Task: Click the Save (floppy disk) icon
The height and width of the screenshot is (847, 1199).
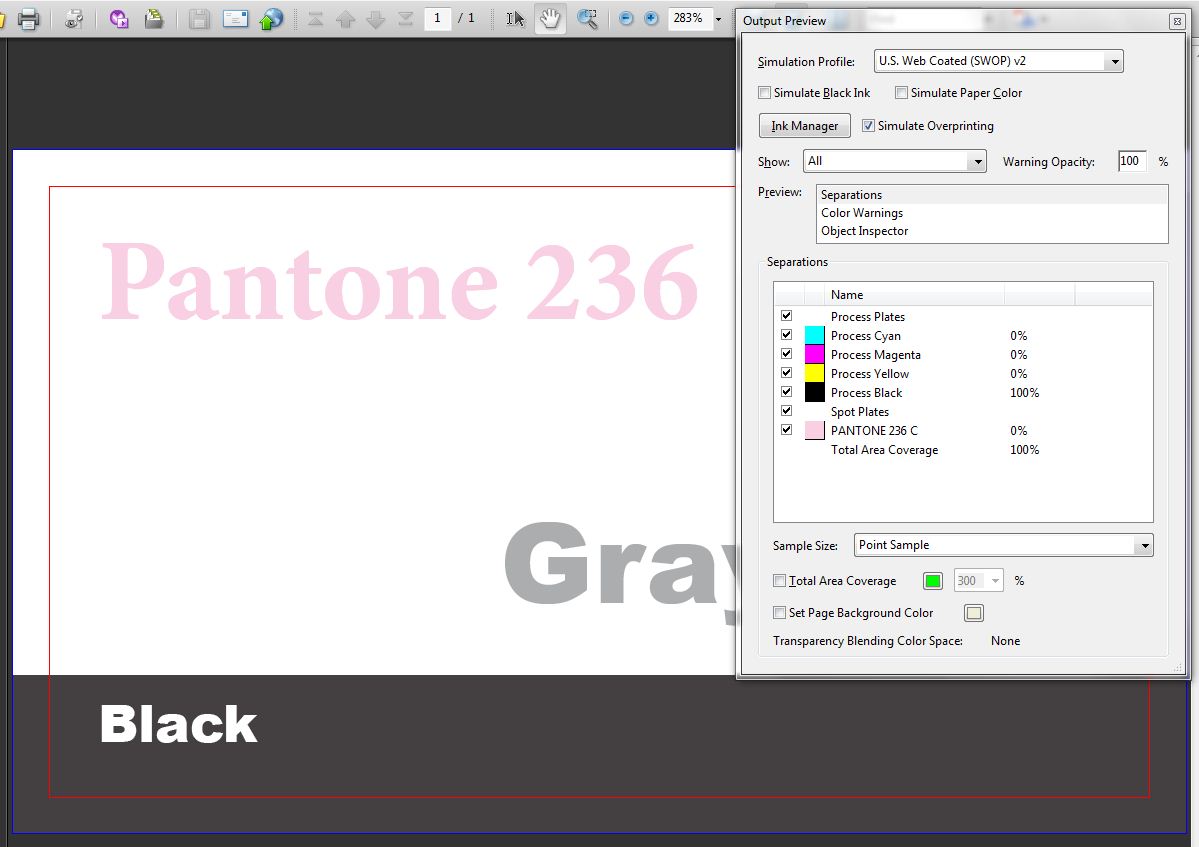Action: pyautogui.click(x=199, y=18)
